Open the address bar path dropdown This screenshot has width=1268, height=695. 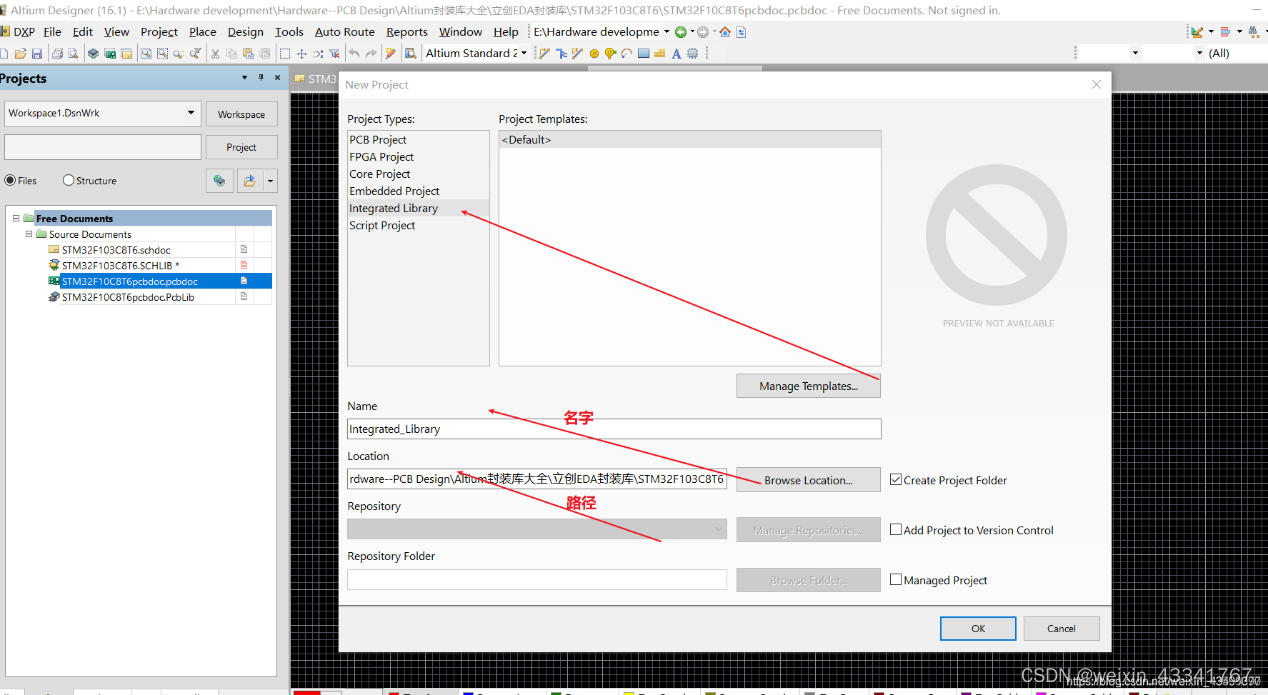click(x=666, y=32)
